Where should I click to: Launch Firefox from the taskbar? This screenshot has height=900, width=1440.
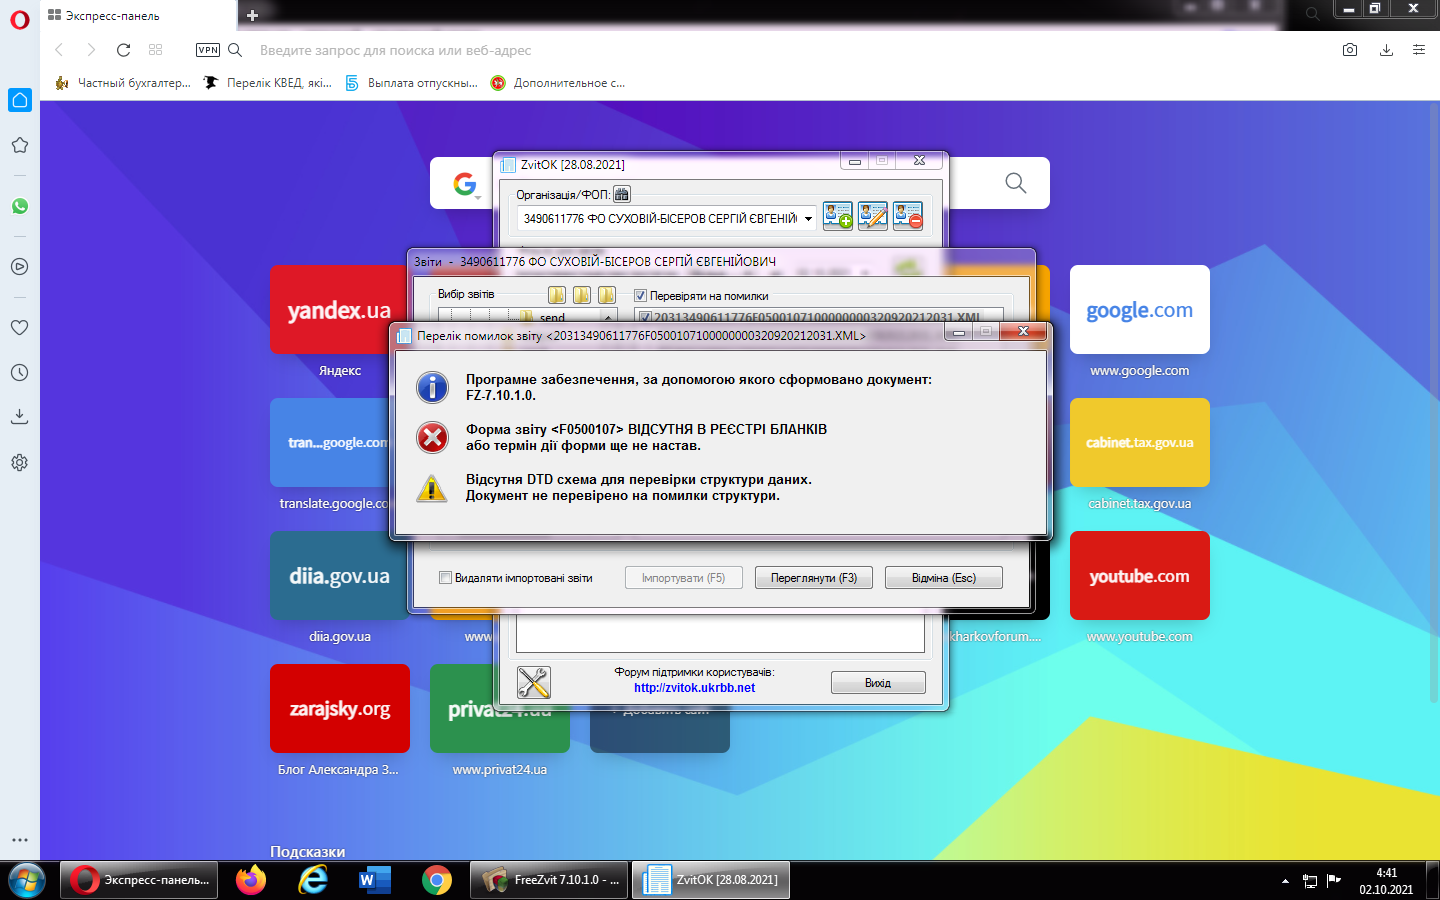click(x=251, y=880)
